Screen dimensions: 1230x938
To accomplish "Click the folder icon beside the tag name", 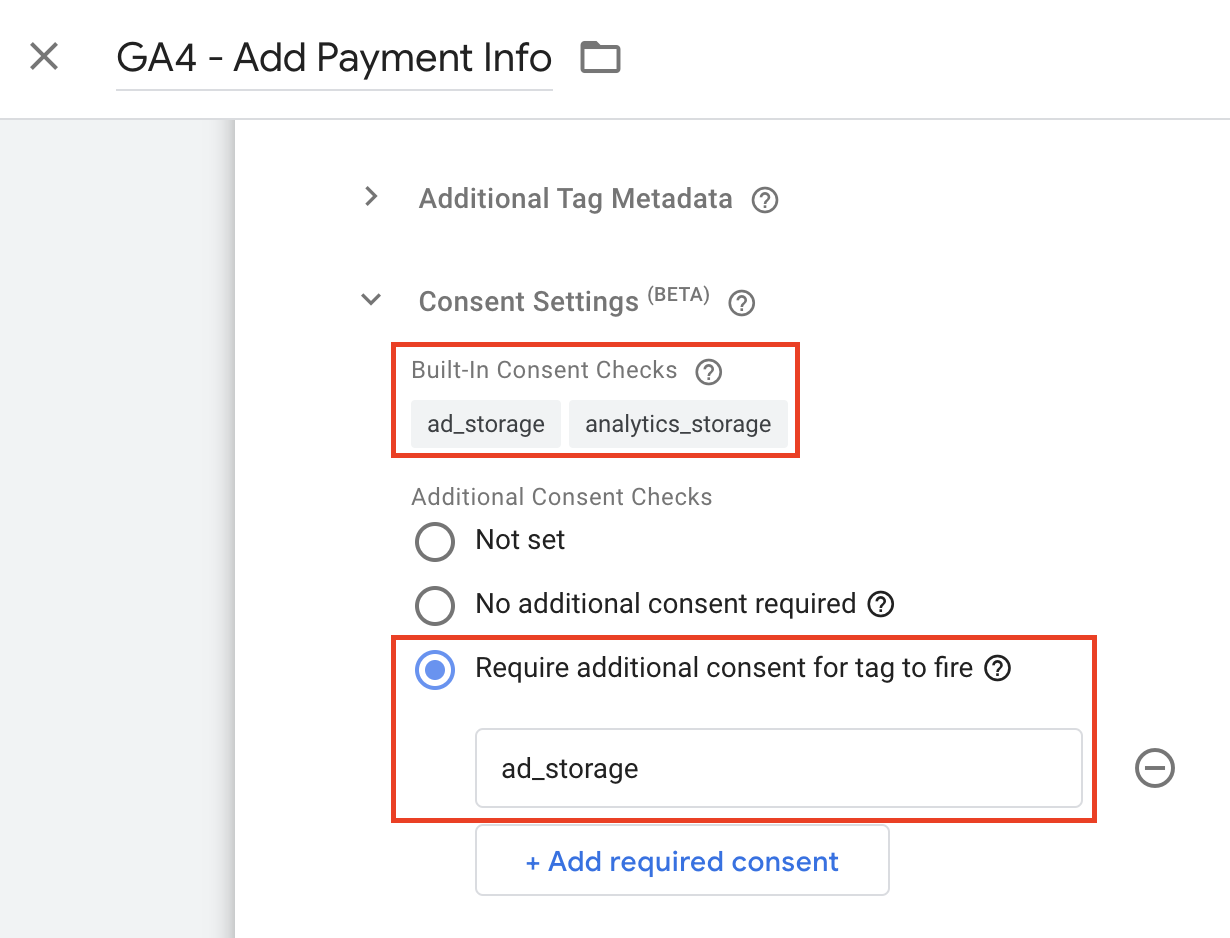I will click(600, 58).
